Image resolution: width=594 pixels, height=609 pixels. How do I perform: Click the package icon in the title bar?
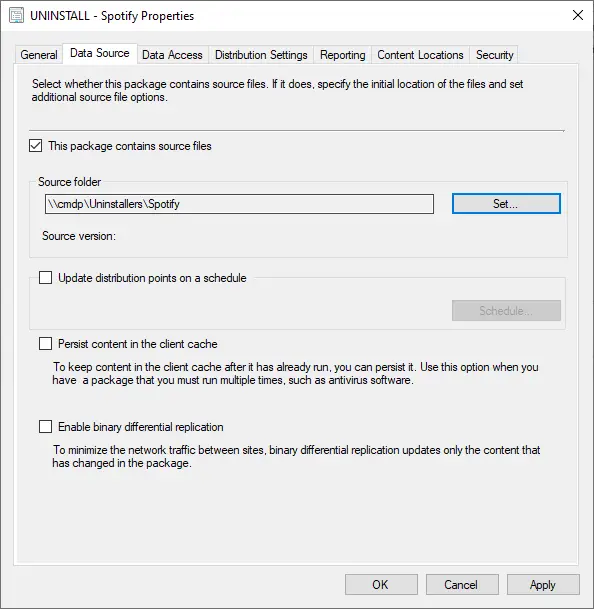(16, 16)
